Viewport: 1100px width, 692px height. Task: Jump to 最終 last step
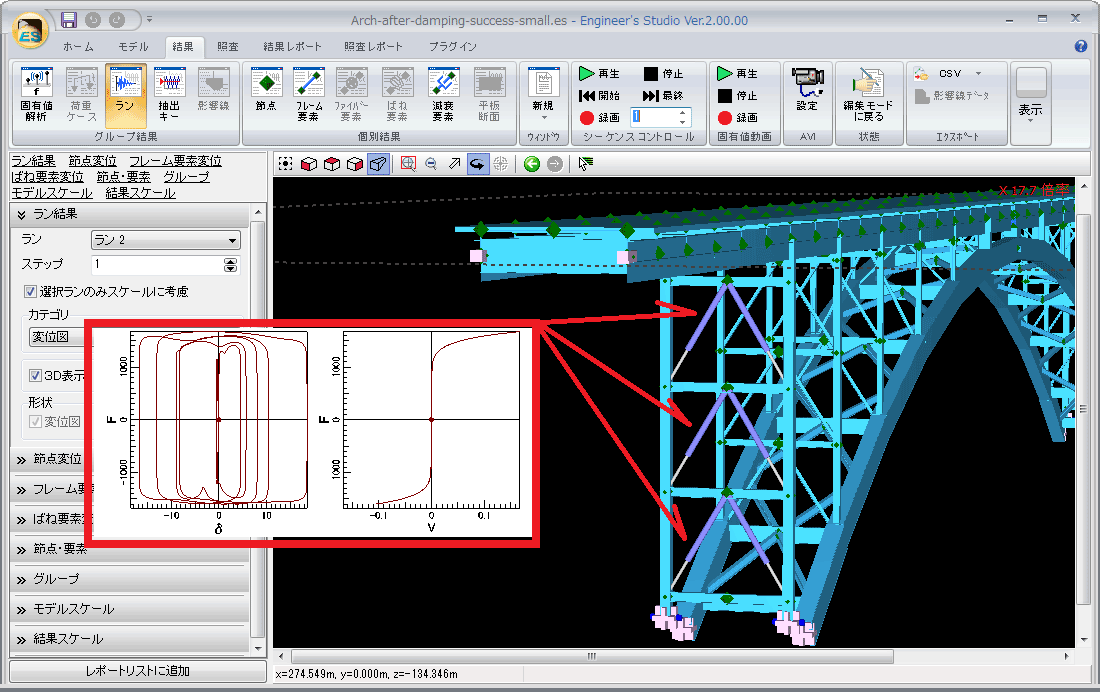663,95
